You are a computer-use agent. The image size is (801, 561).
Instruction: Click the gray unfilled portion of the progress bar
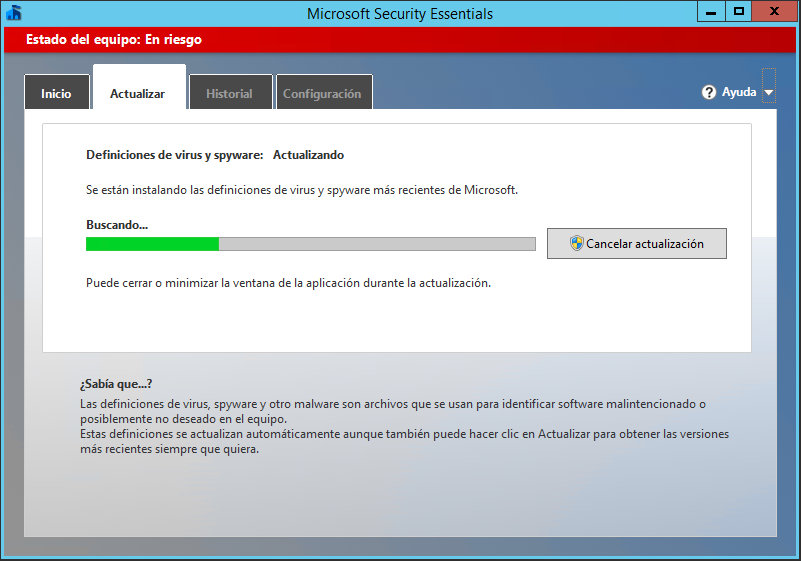[x=376, y=244]
